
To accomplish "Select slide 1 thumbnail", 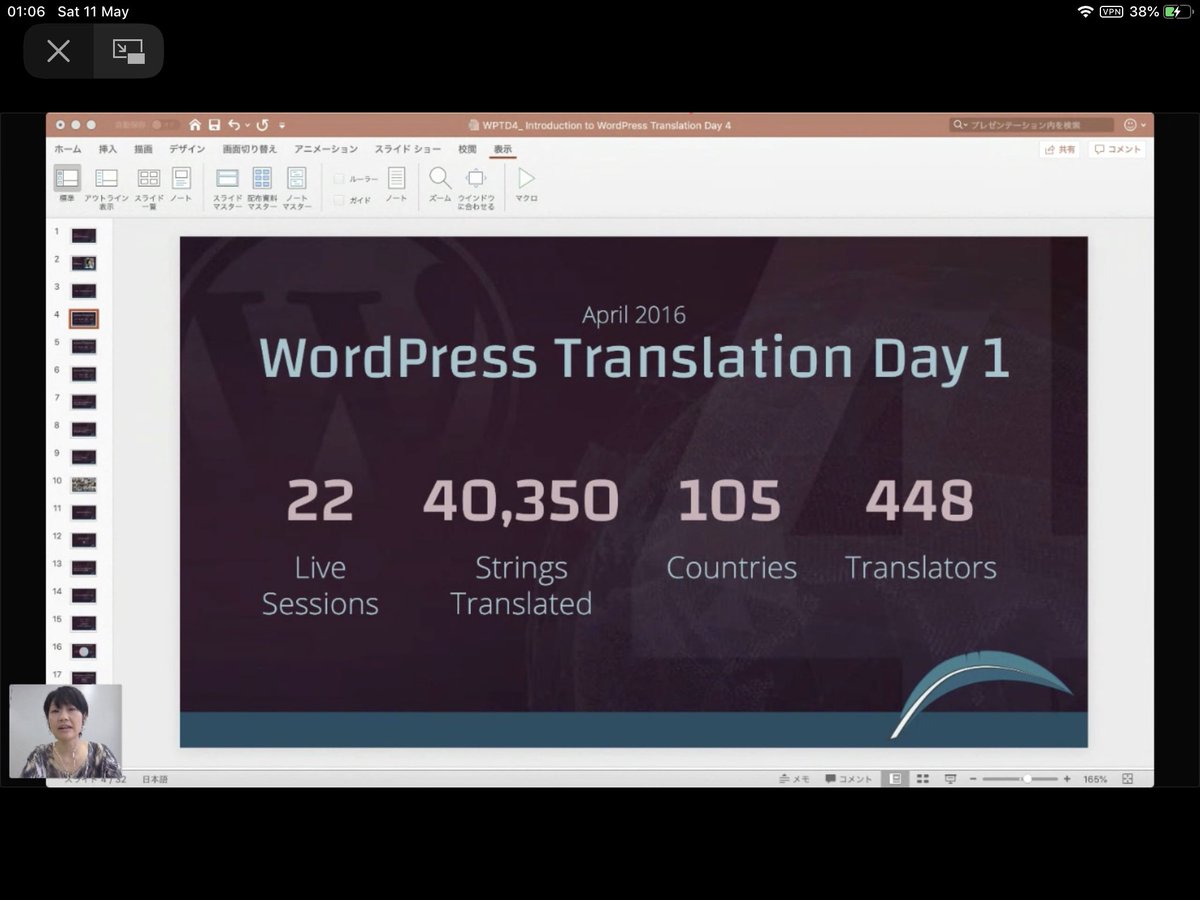I will pos(84,236).
